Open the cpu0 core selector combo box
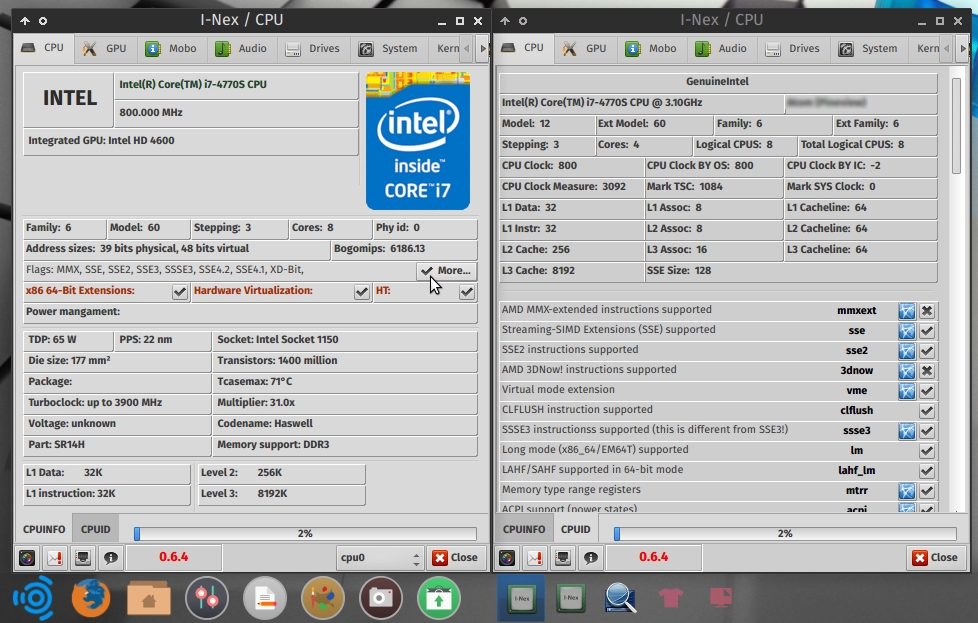 (x=380, y=558)
